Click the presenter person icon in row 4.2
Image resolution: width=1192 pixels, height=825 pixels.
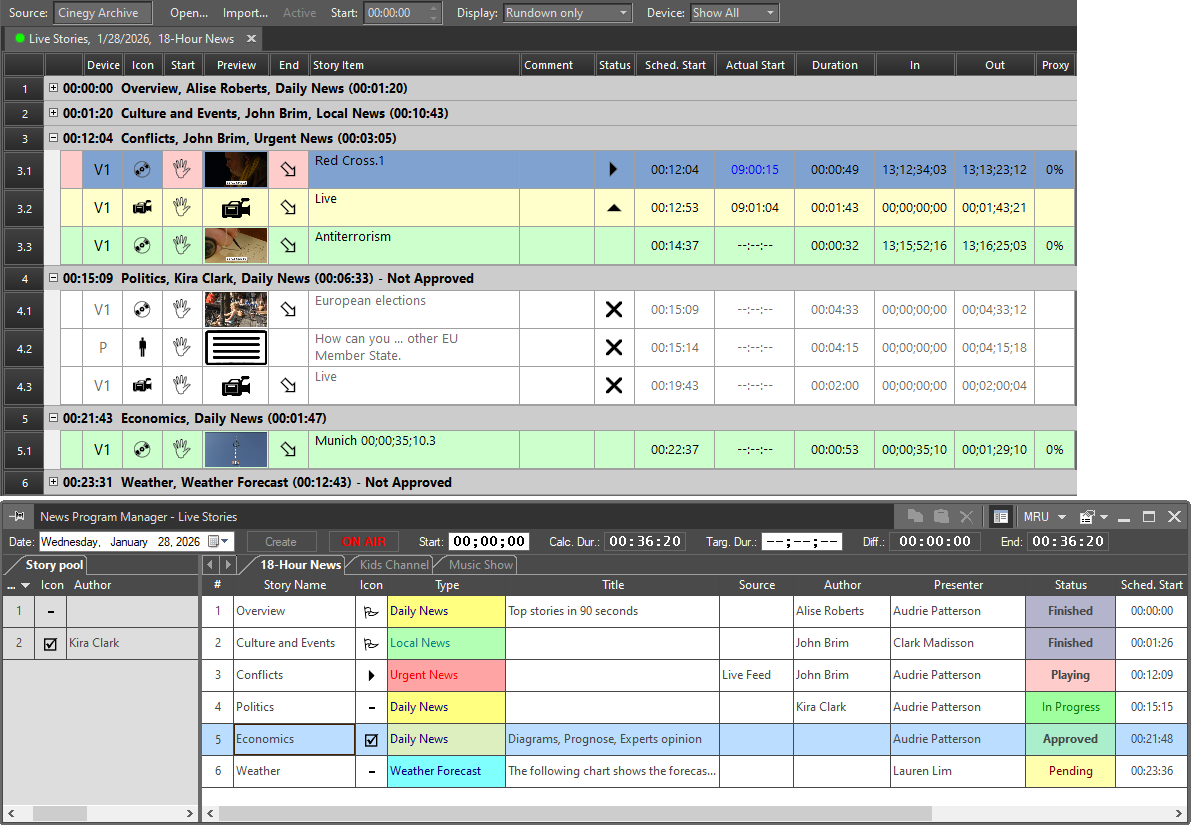tap(141, 347)
